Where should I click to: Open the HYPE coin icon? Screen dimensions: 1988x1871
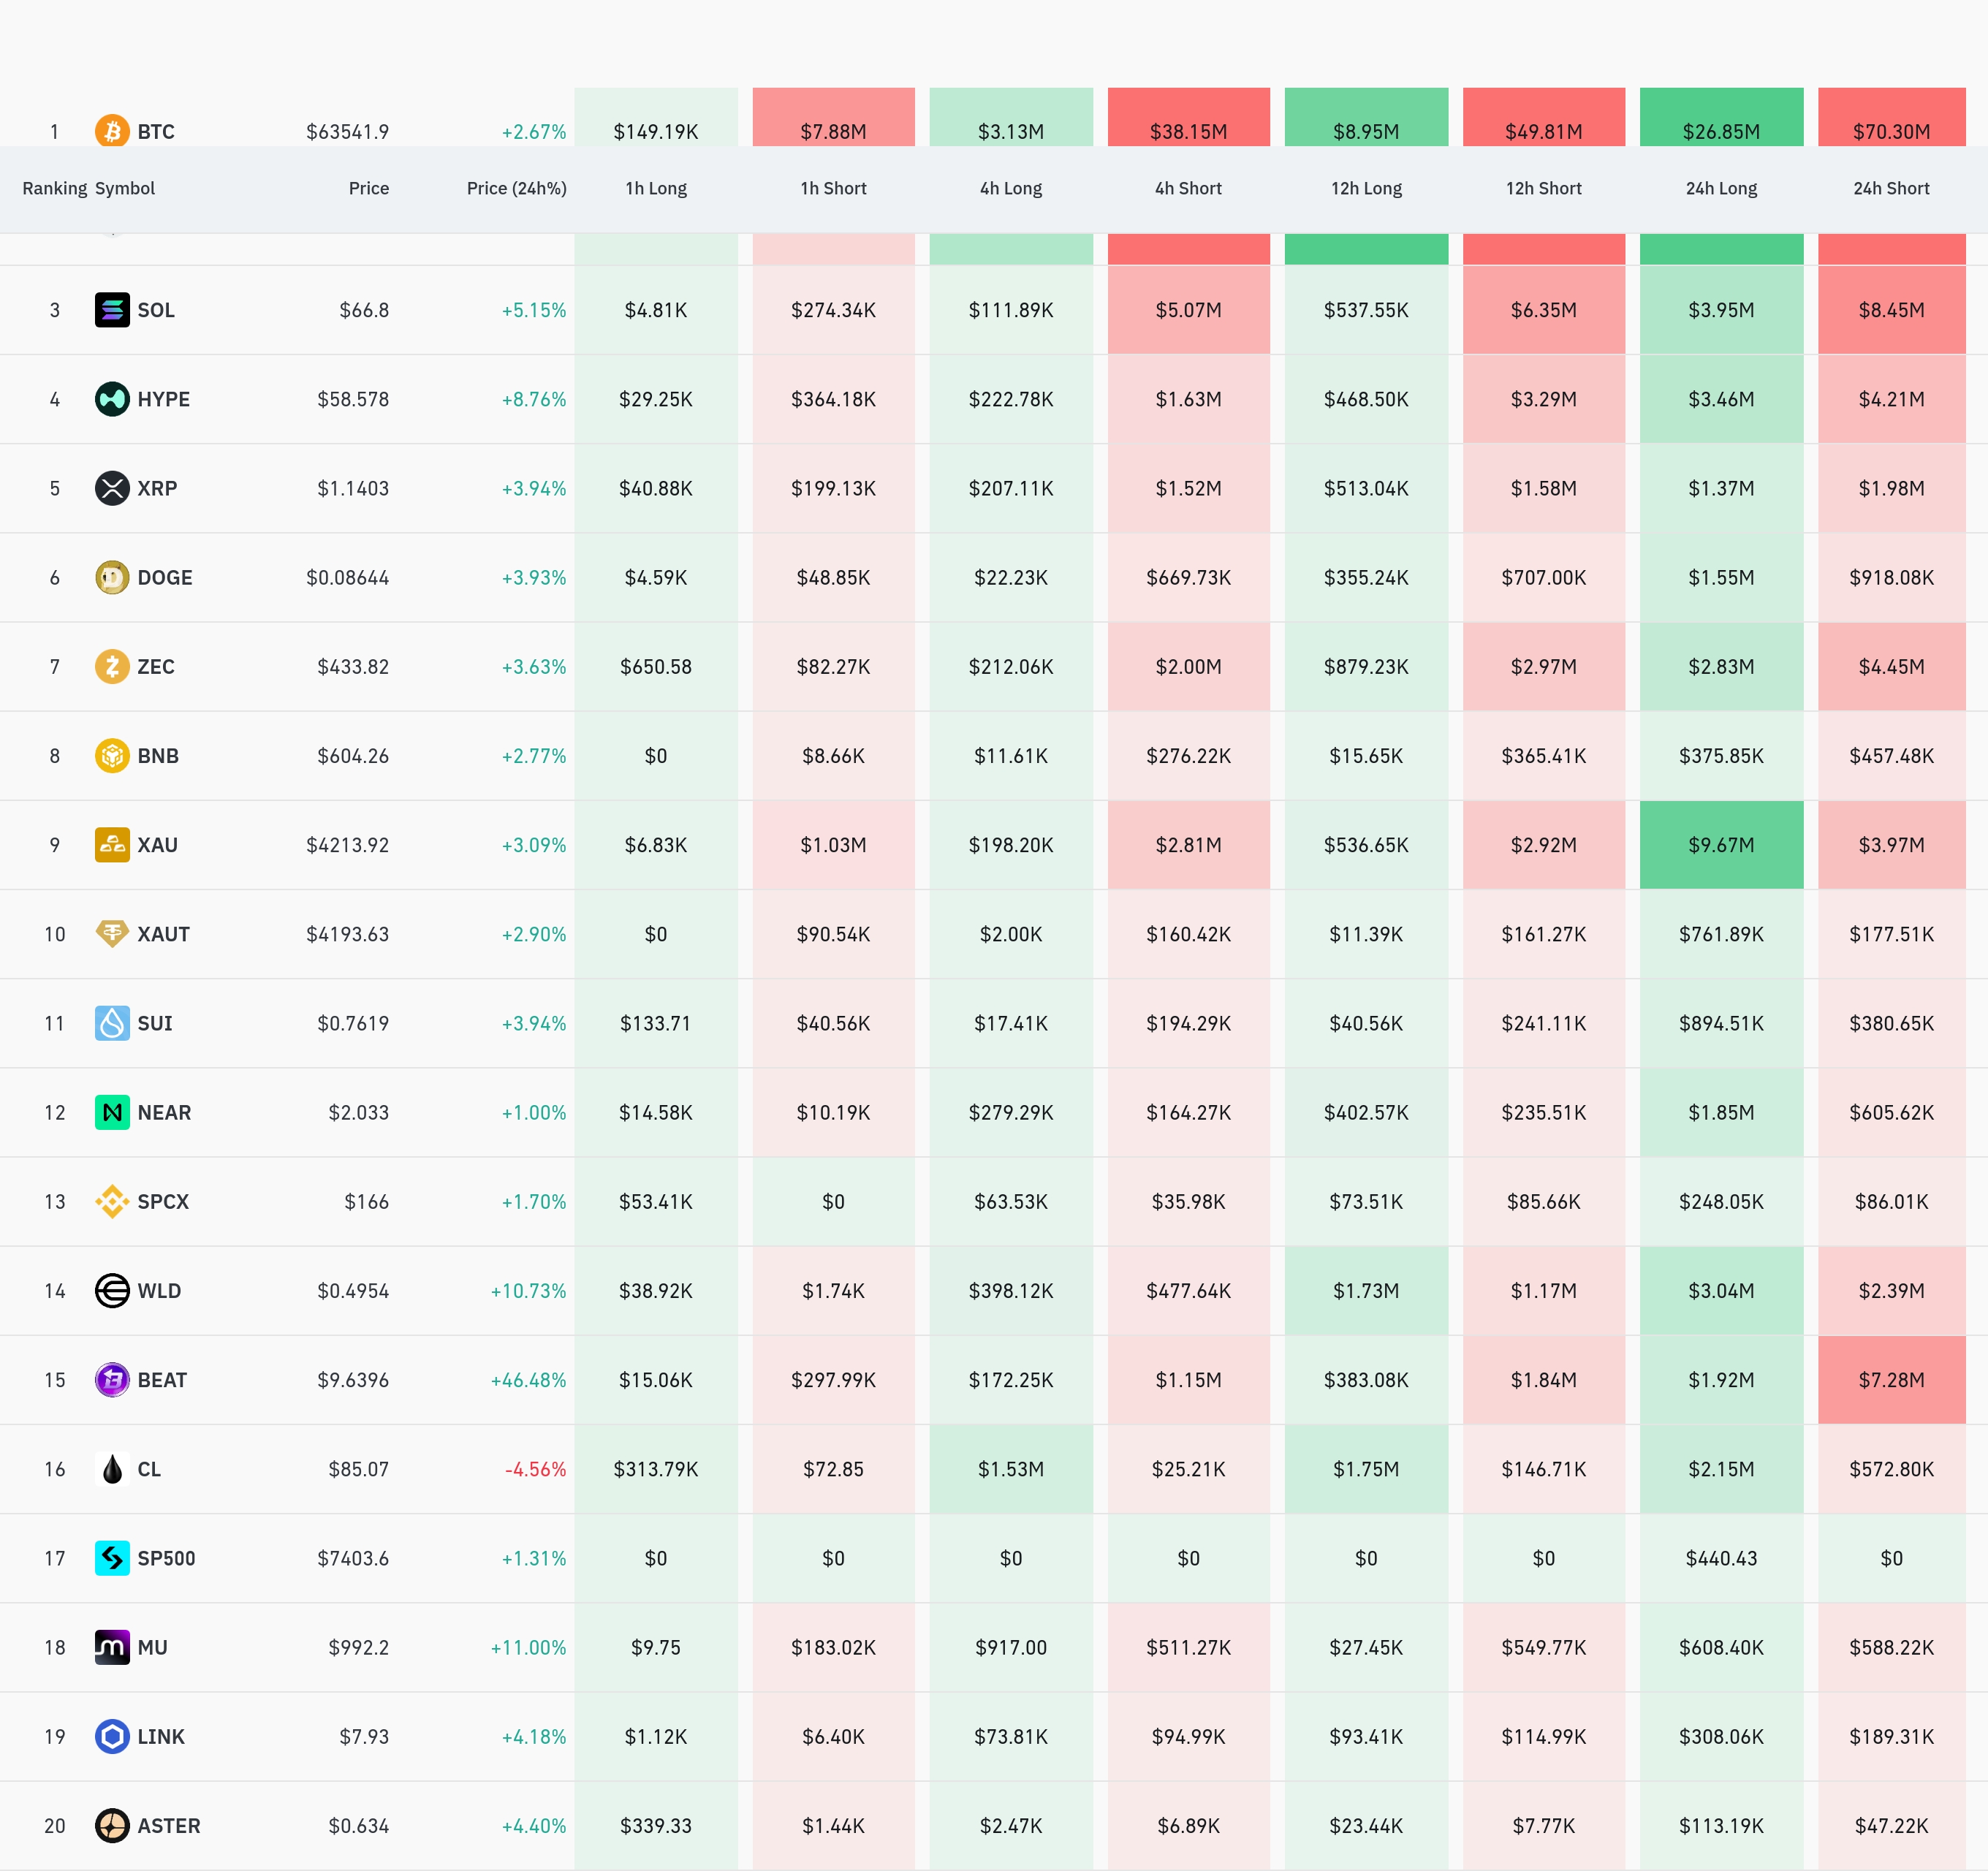(x=112, y=399)
